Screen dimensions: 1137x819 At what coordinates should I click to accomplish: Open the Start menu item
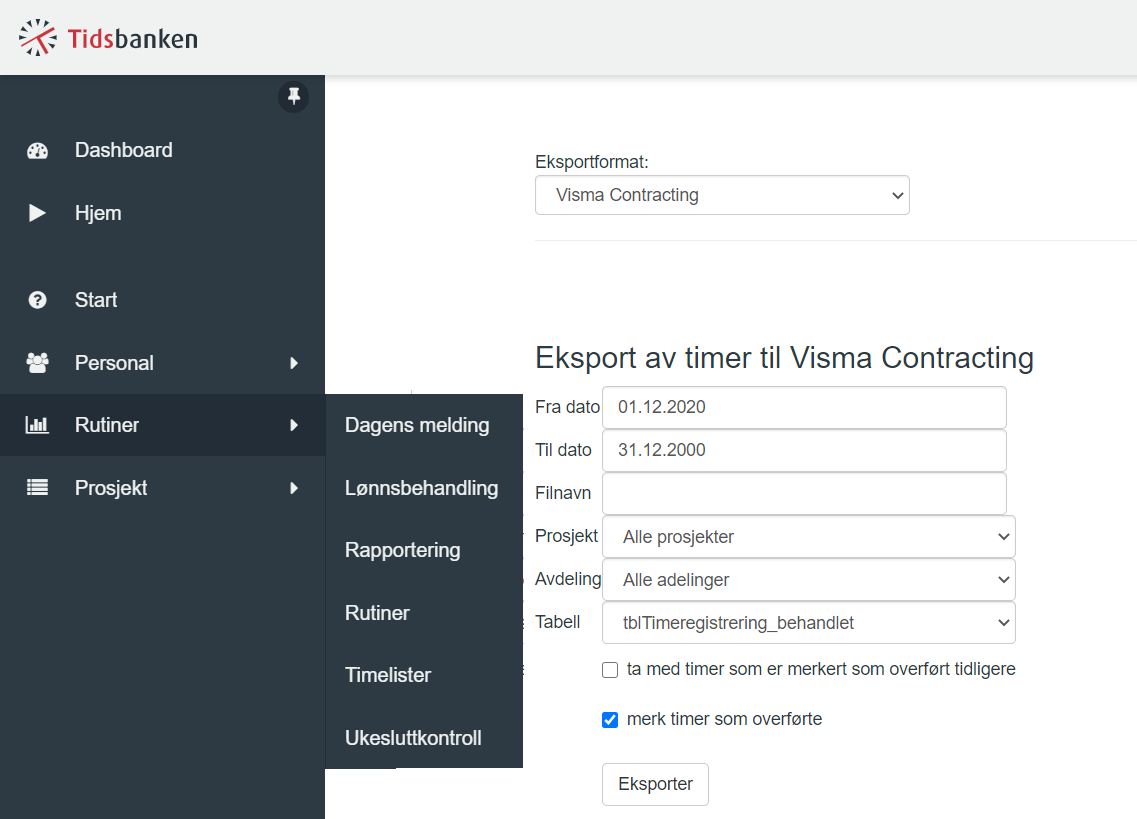pos(162,300)
